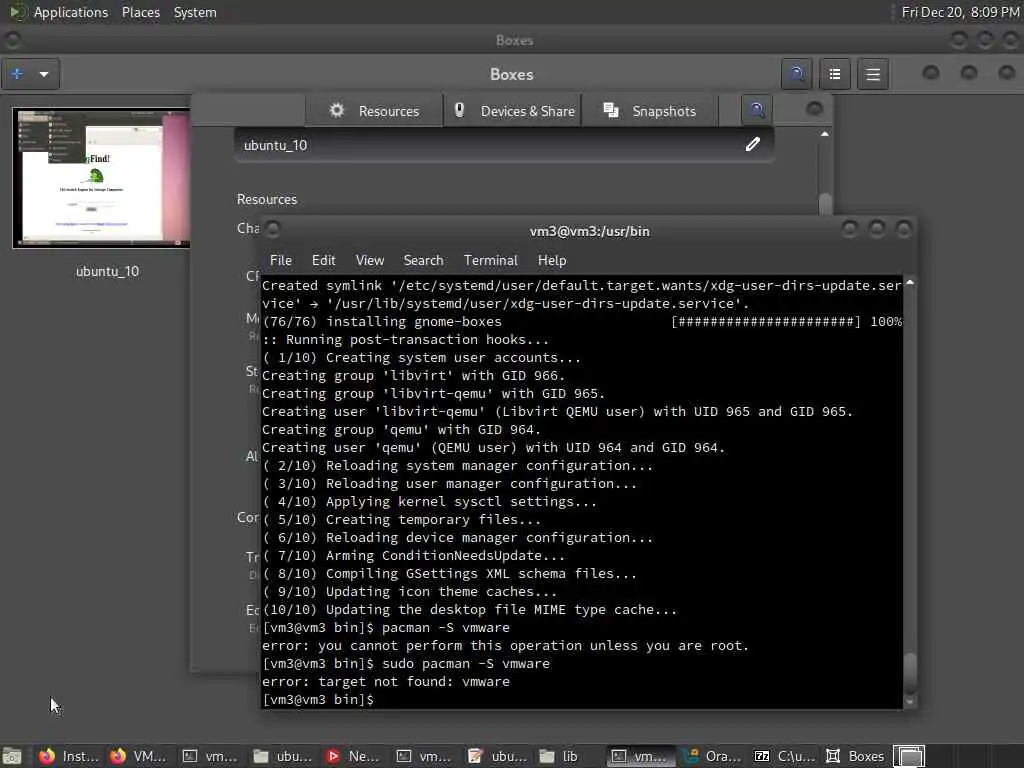Open the terminal View menu
Image resolution: width=1024 pixels, height=768 pixels.
[370, 260]
